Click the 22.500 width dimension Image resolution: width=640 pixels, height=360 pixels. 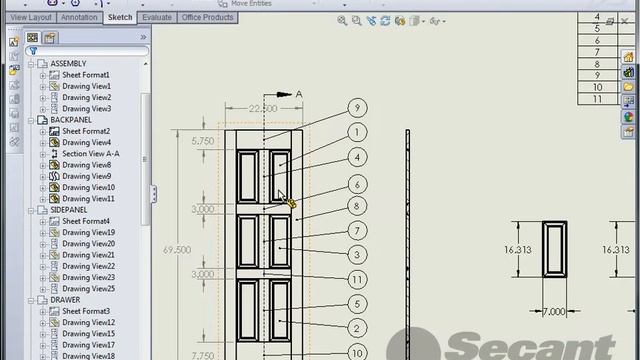tap(263, 109)
